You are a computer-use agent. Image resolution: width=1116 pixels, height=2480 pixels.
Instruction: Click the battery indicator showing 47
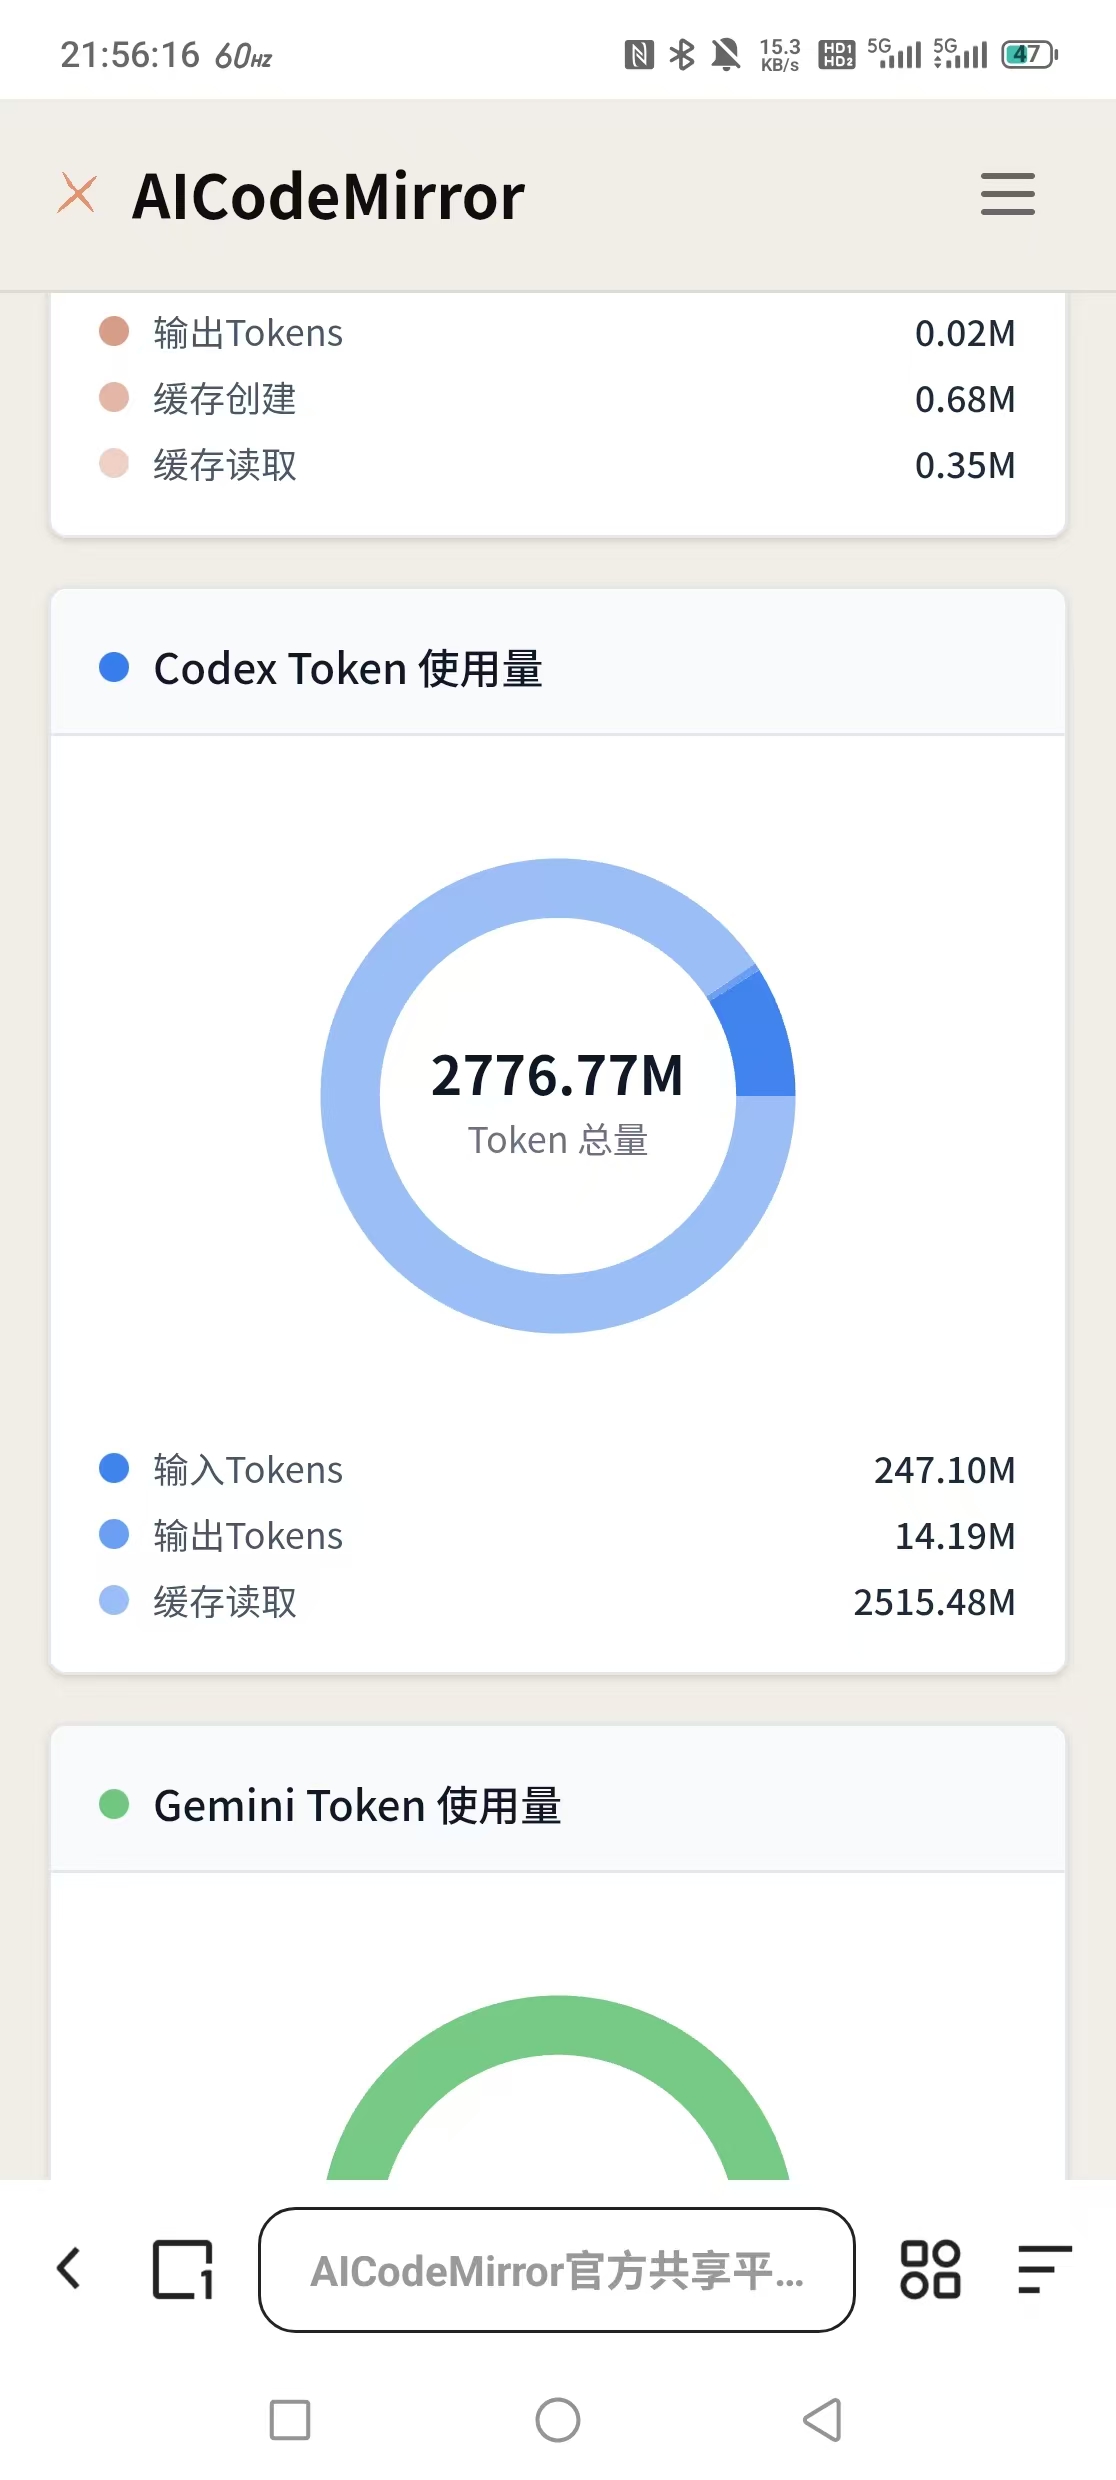[x=1030, y=54]
